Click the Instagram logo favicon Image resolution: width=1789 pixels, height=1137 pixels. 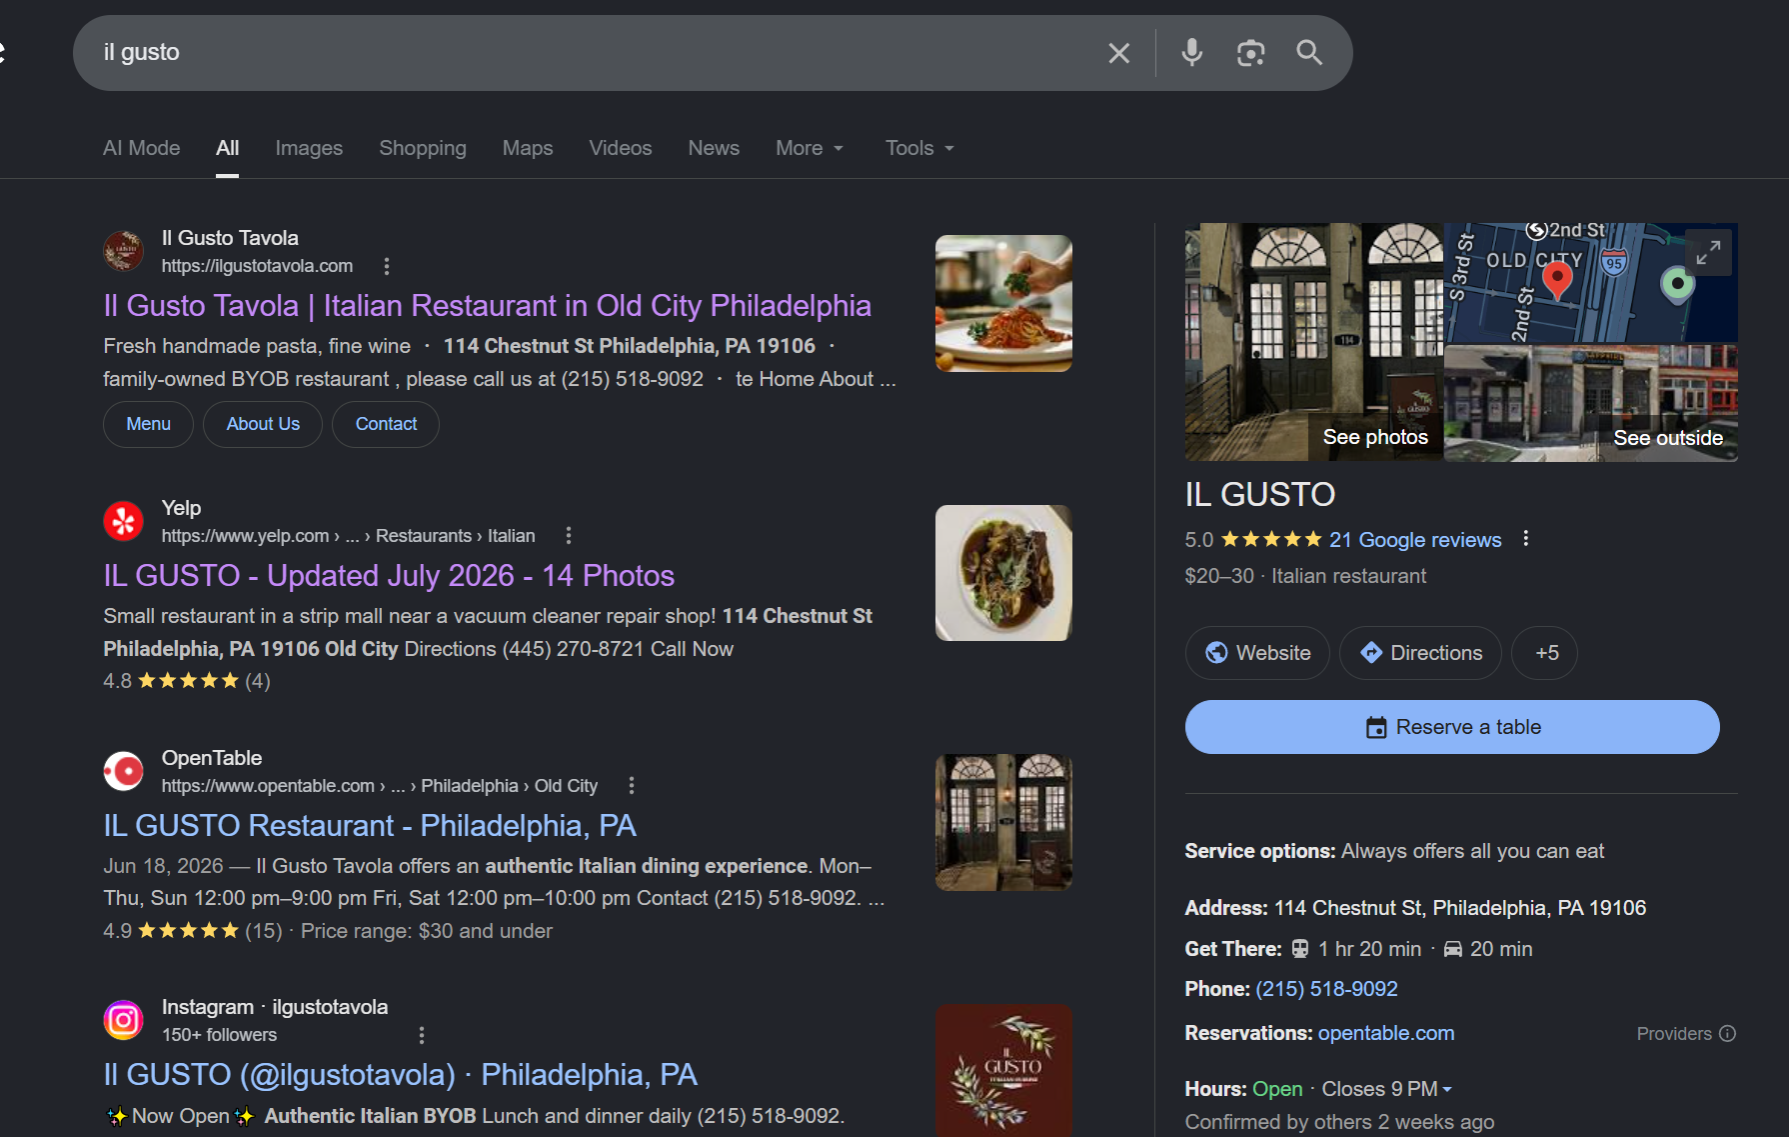[124, 1020]
